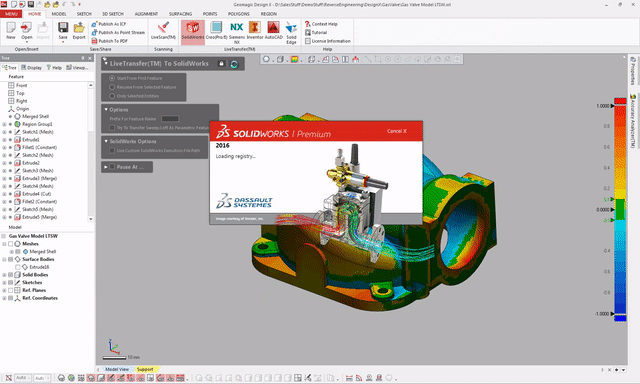
Task: Toggle the Pause At checkbox
Action: [x=112, y=166]
